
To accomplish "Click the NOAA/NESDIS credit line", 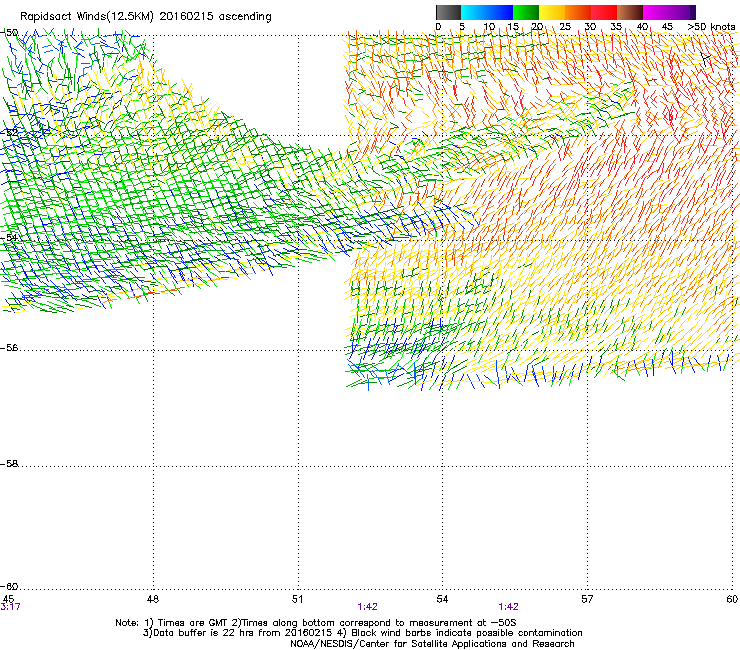I will [432, 644].
